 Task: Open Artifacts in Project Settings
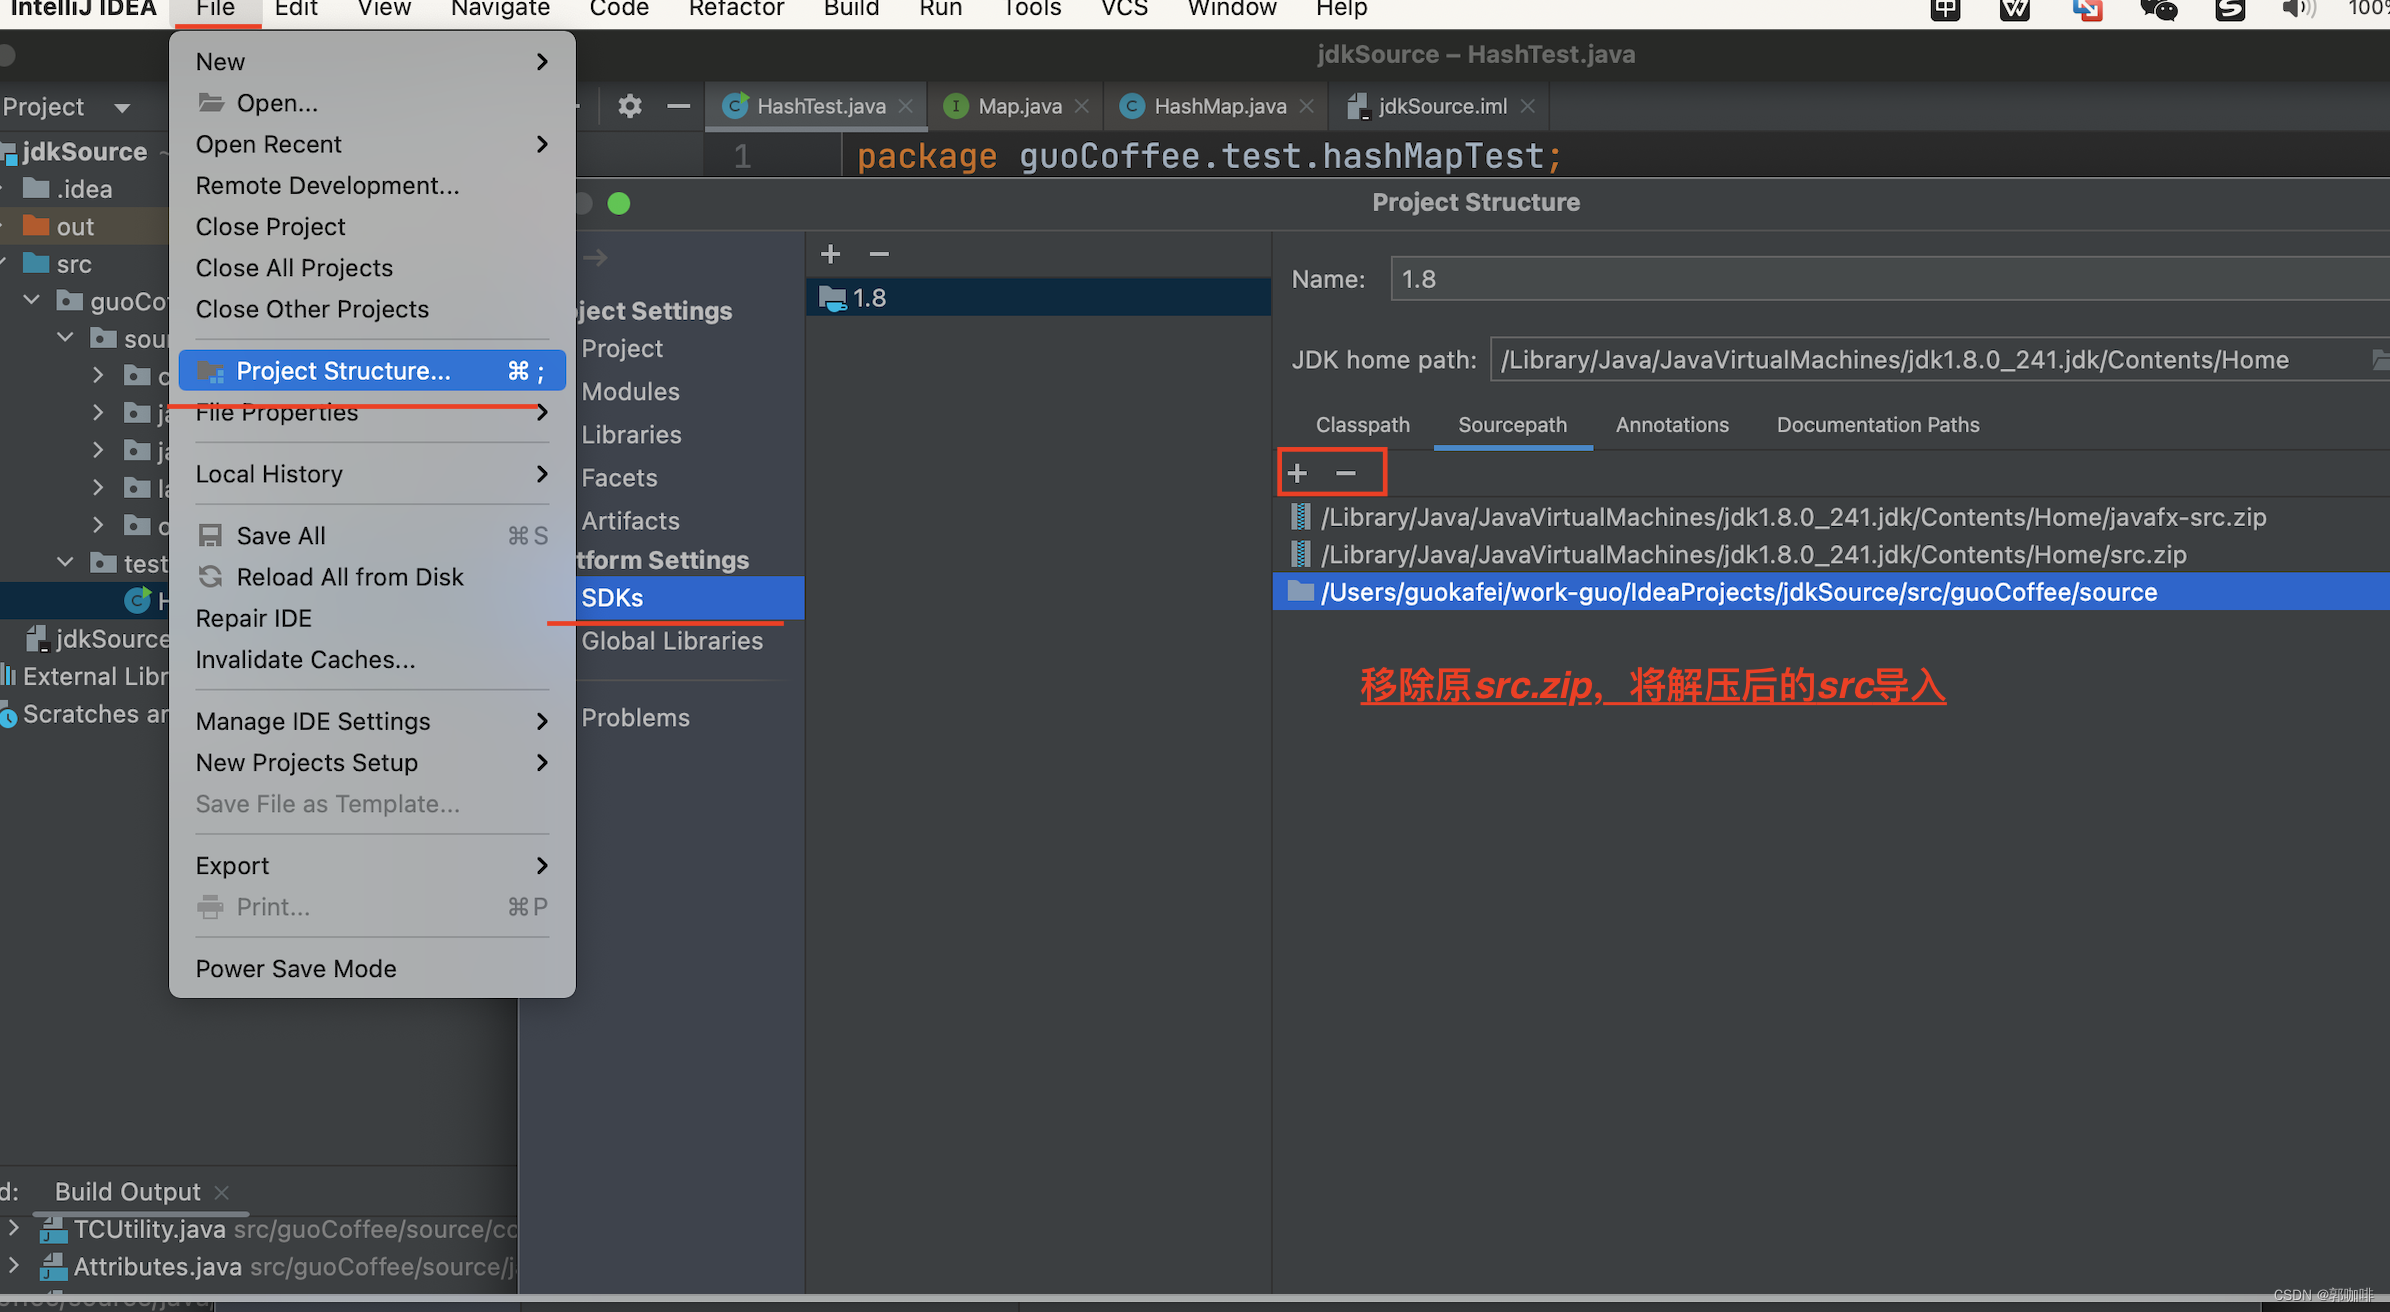[630, 521]
